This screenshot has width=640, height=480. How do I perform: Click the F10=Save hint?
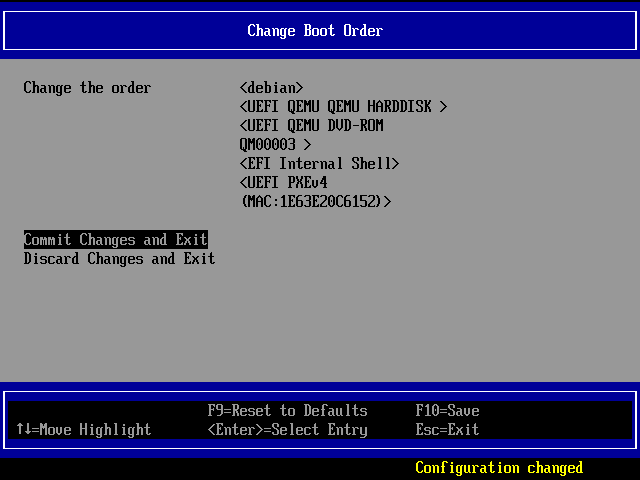[447, 411]
